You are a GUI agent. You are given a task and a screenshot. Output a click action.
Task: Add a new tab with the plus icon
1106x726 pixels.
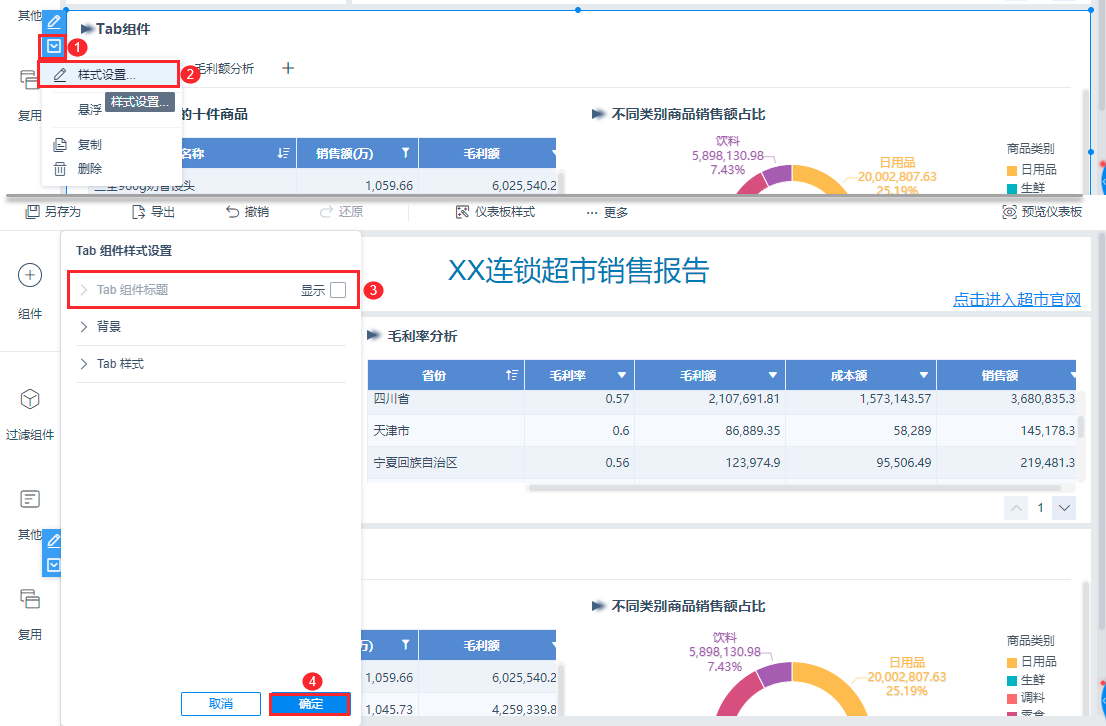[288, 68]
